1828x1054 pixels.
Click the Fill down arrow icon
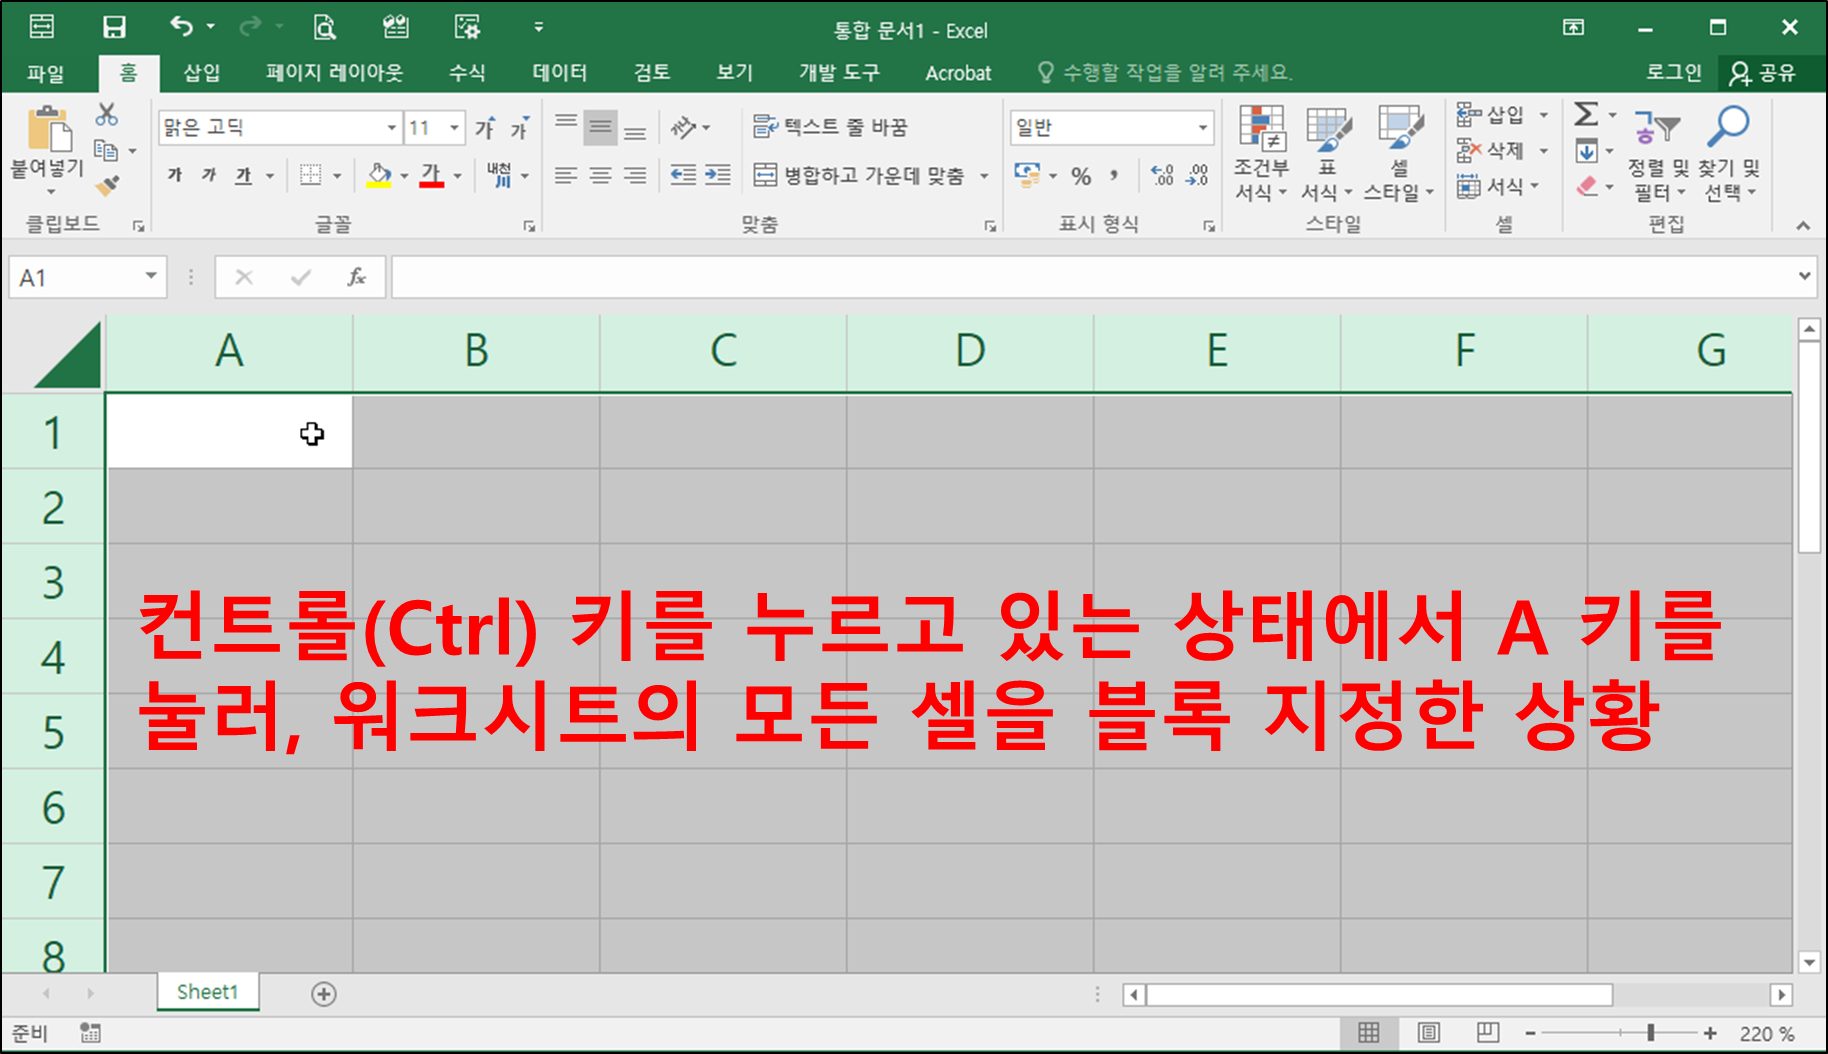(x=1586, y=151)
